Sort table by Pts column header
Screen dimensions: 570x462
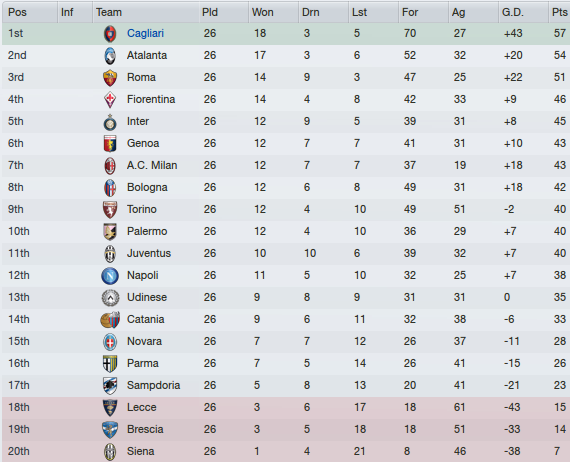pos(559,12)
